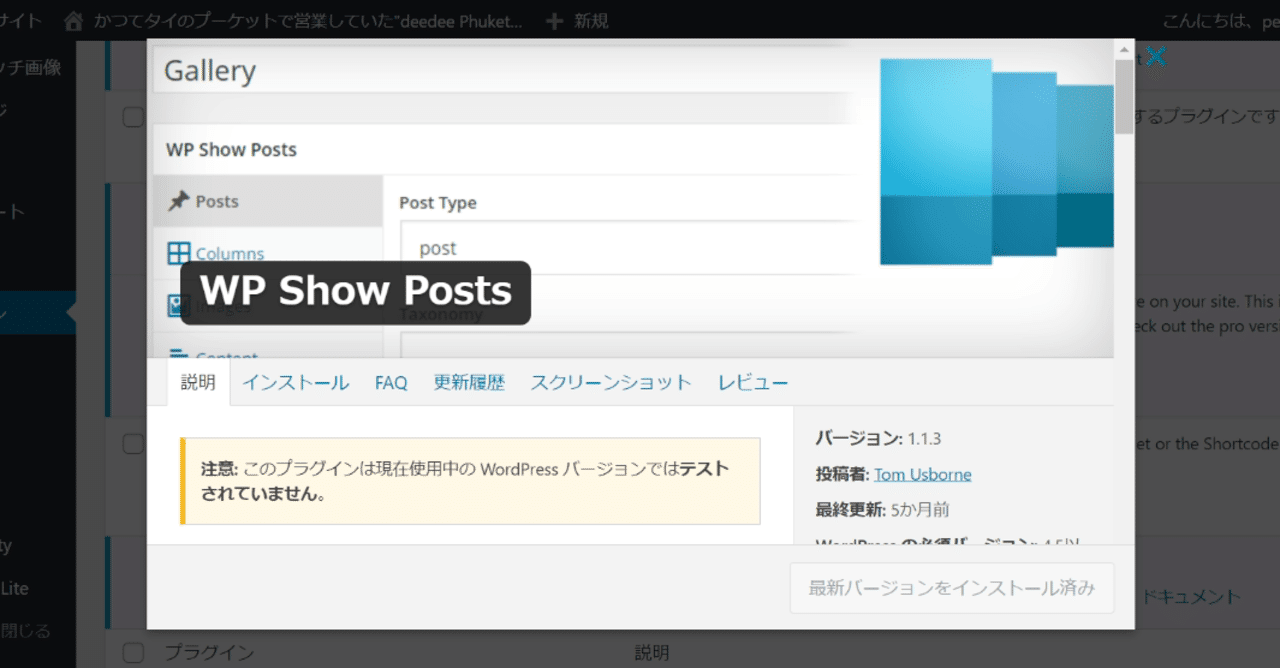Dismiss the notice with the blue X icon
This screenshot has height=668, width=1280.
point(1157,57)
